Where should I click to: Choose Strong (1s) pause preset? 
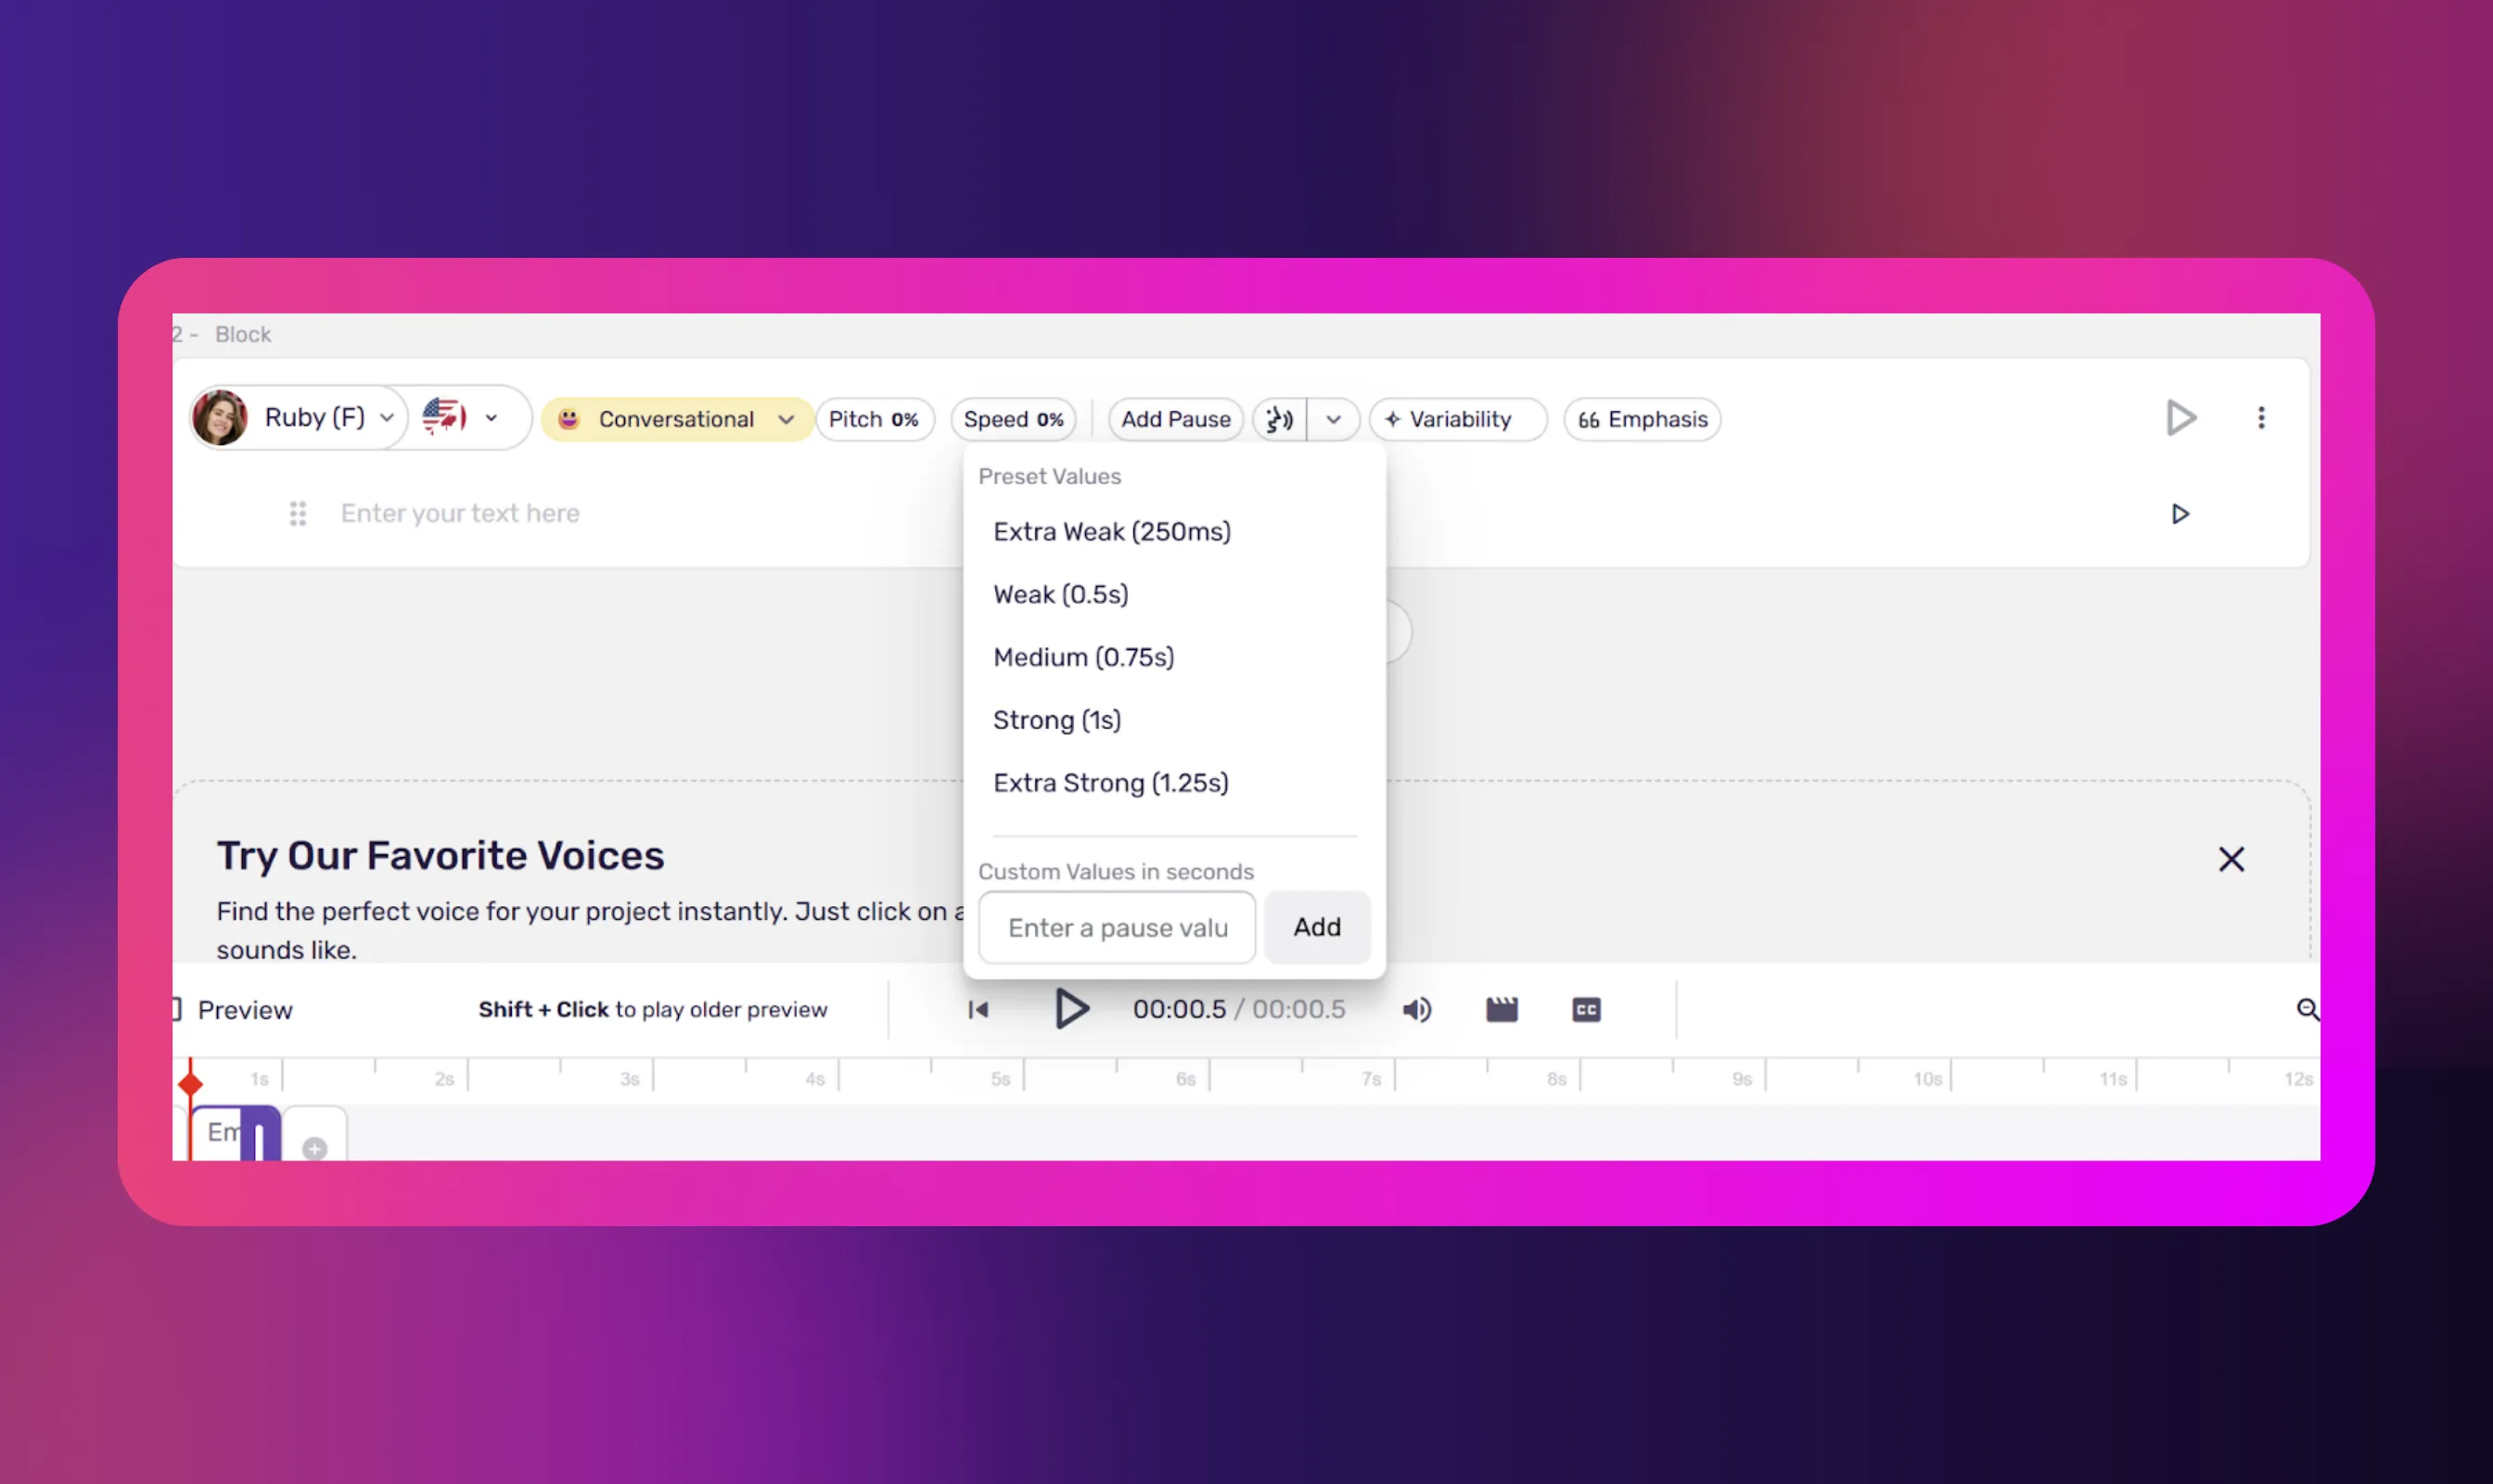pyautogui.click(x=1056, y=720)
